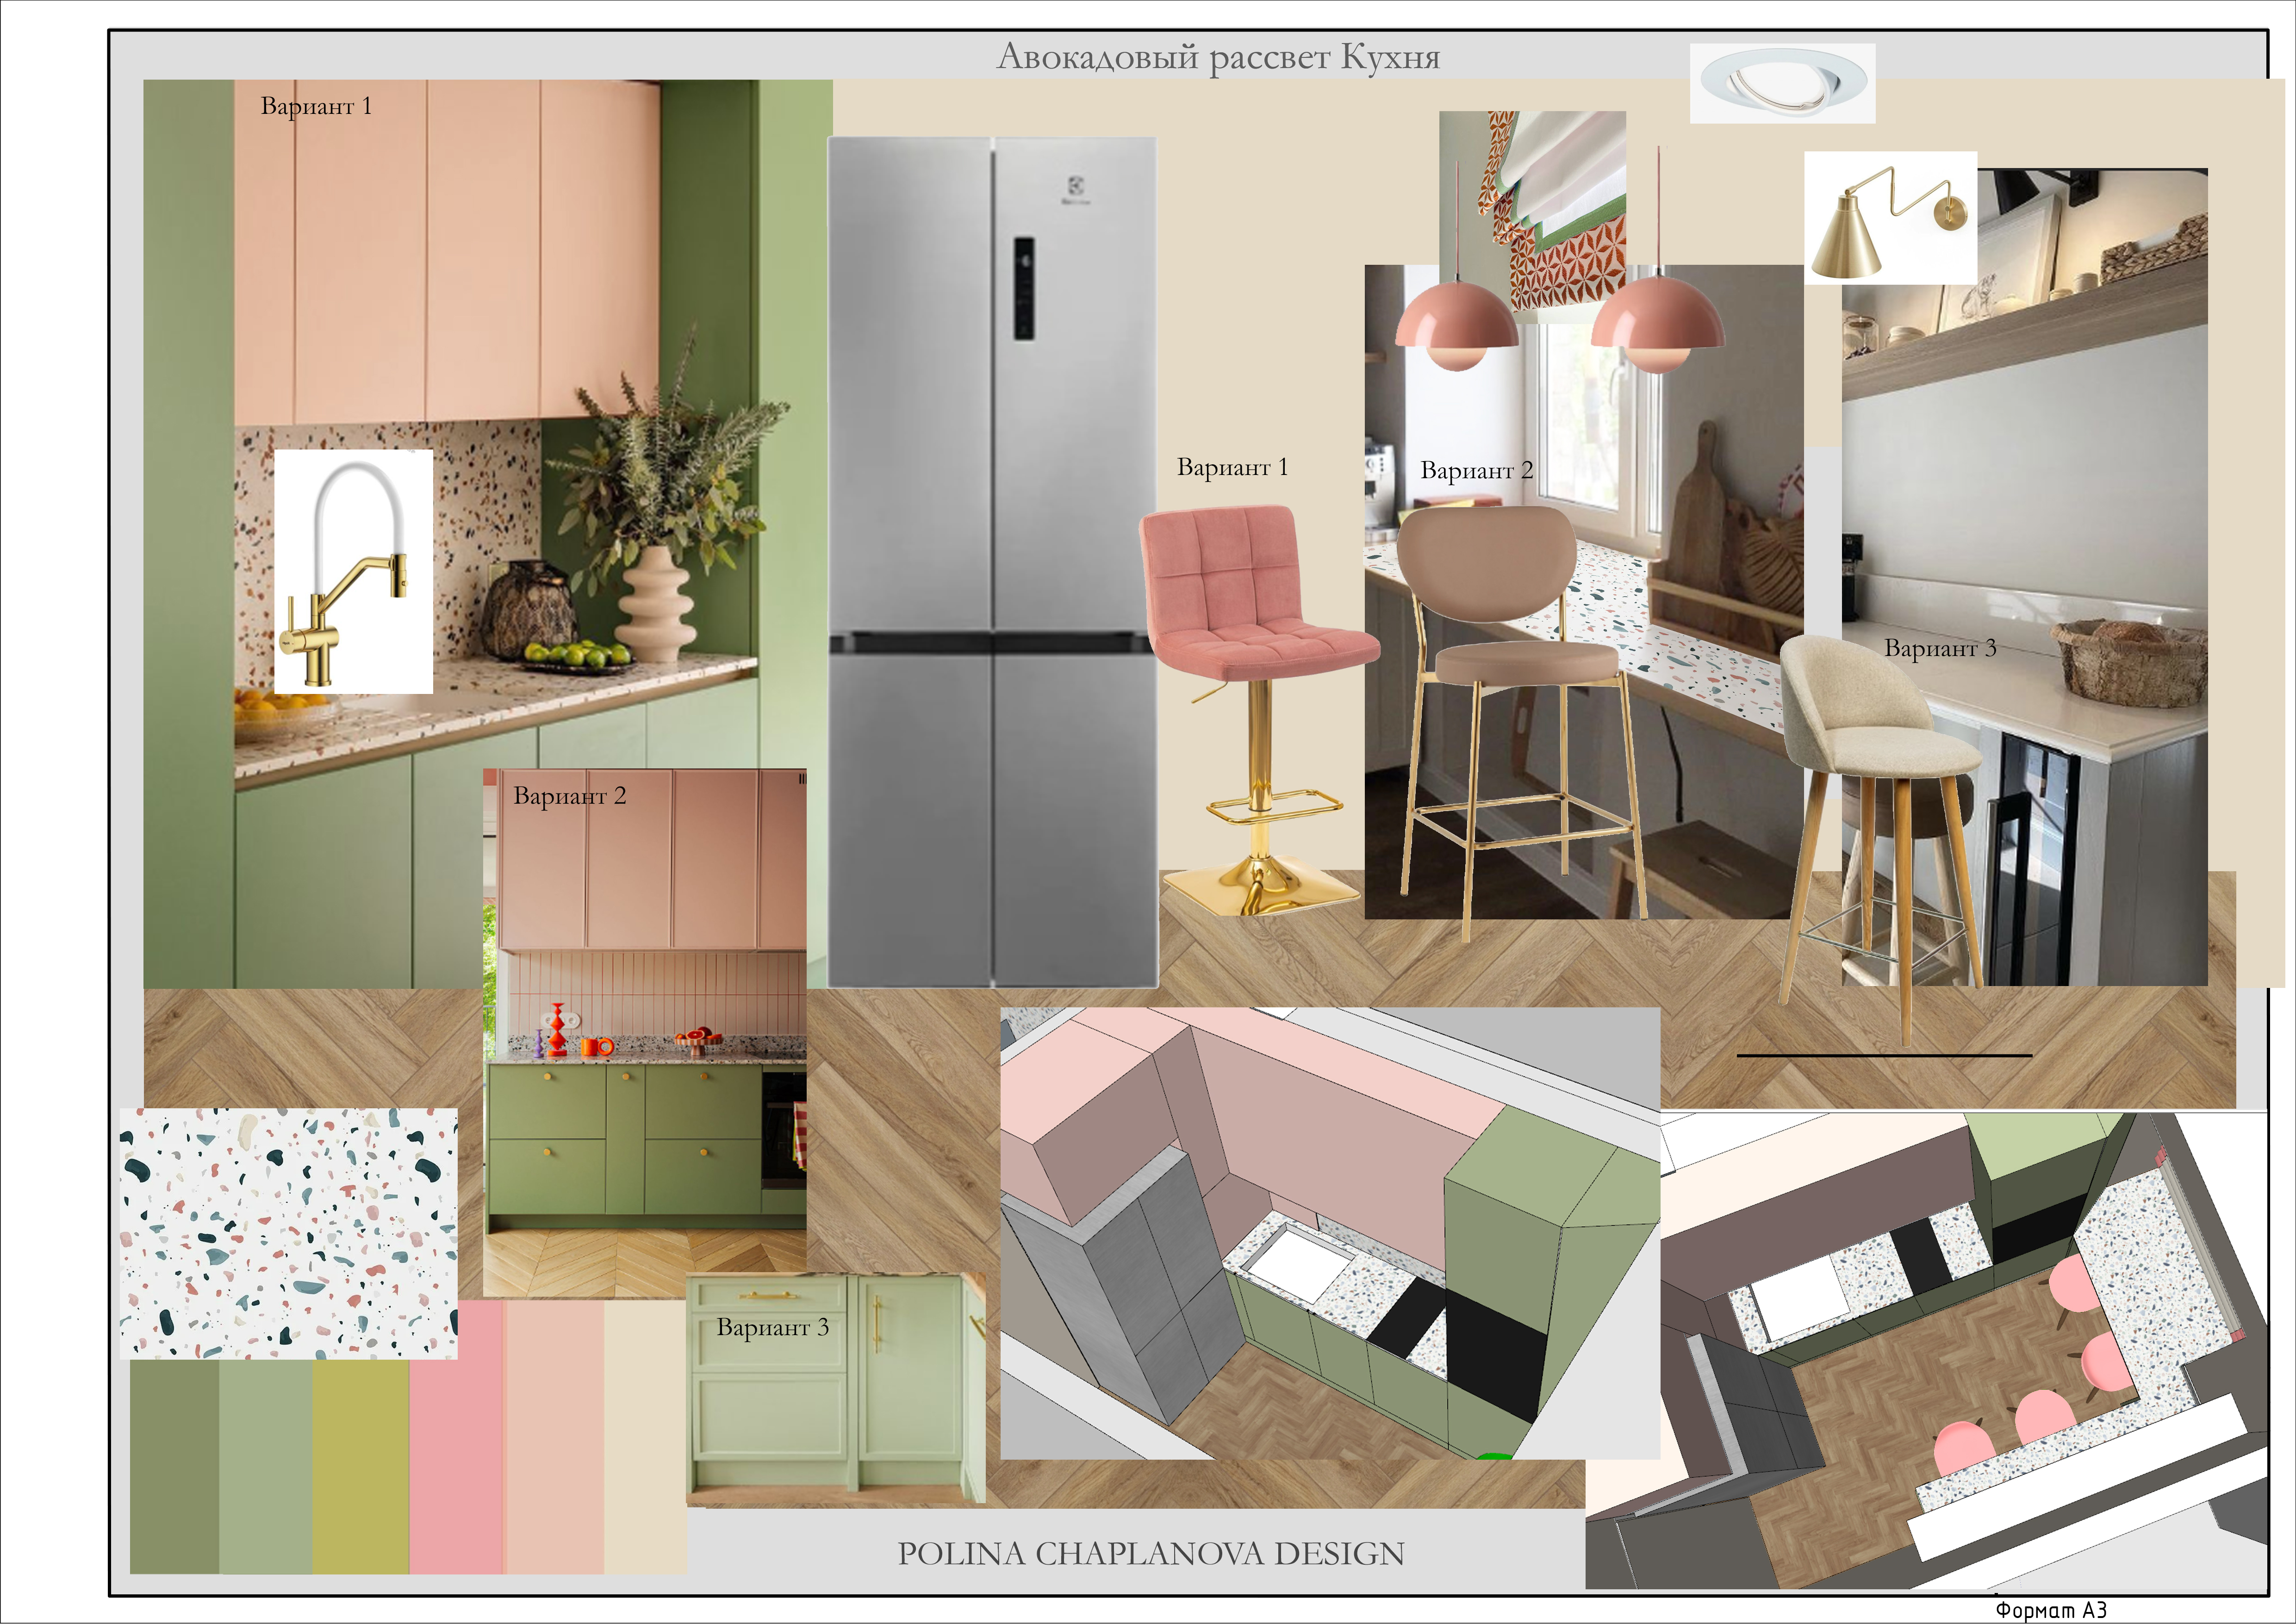This screenshot has width=2296, height=1624.
Task: Click the gold and white kitchen faucet image
Action: pyautogui.click(x=354, y=571)
